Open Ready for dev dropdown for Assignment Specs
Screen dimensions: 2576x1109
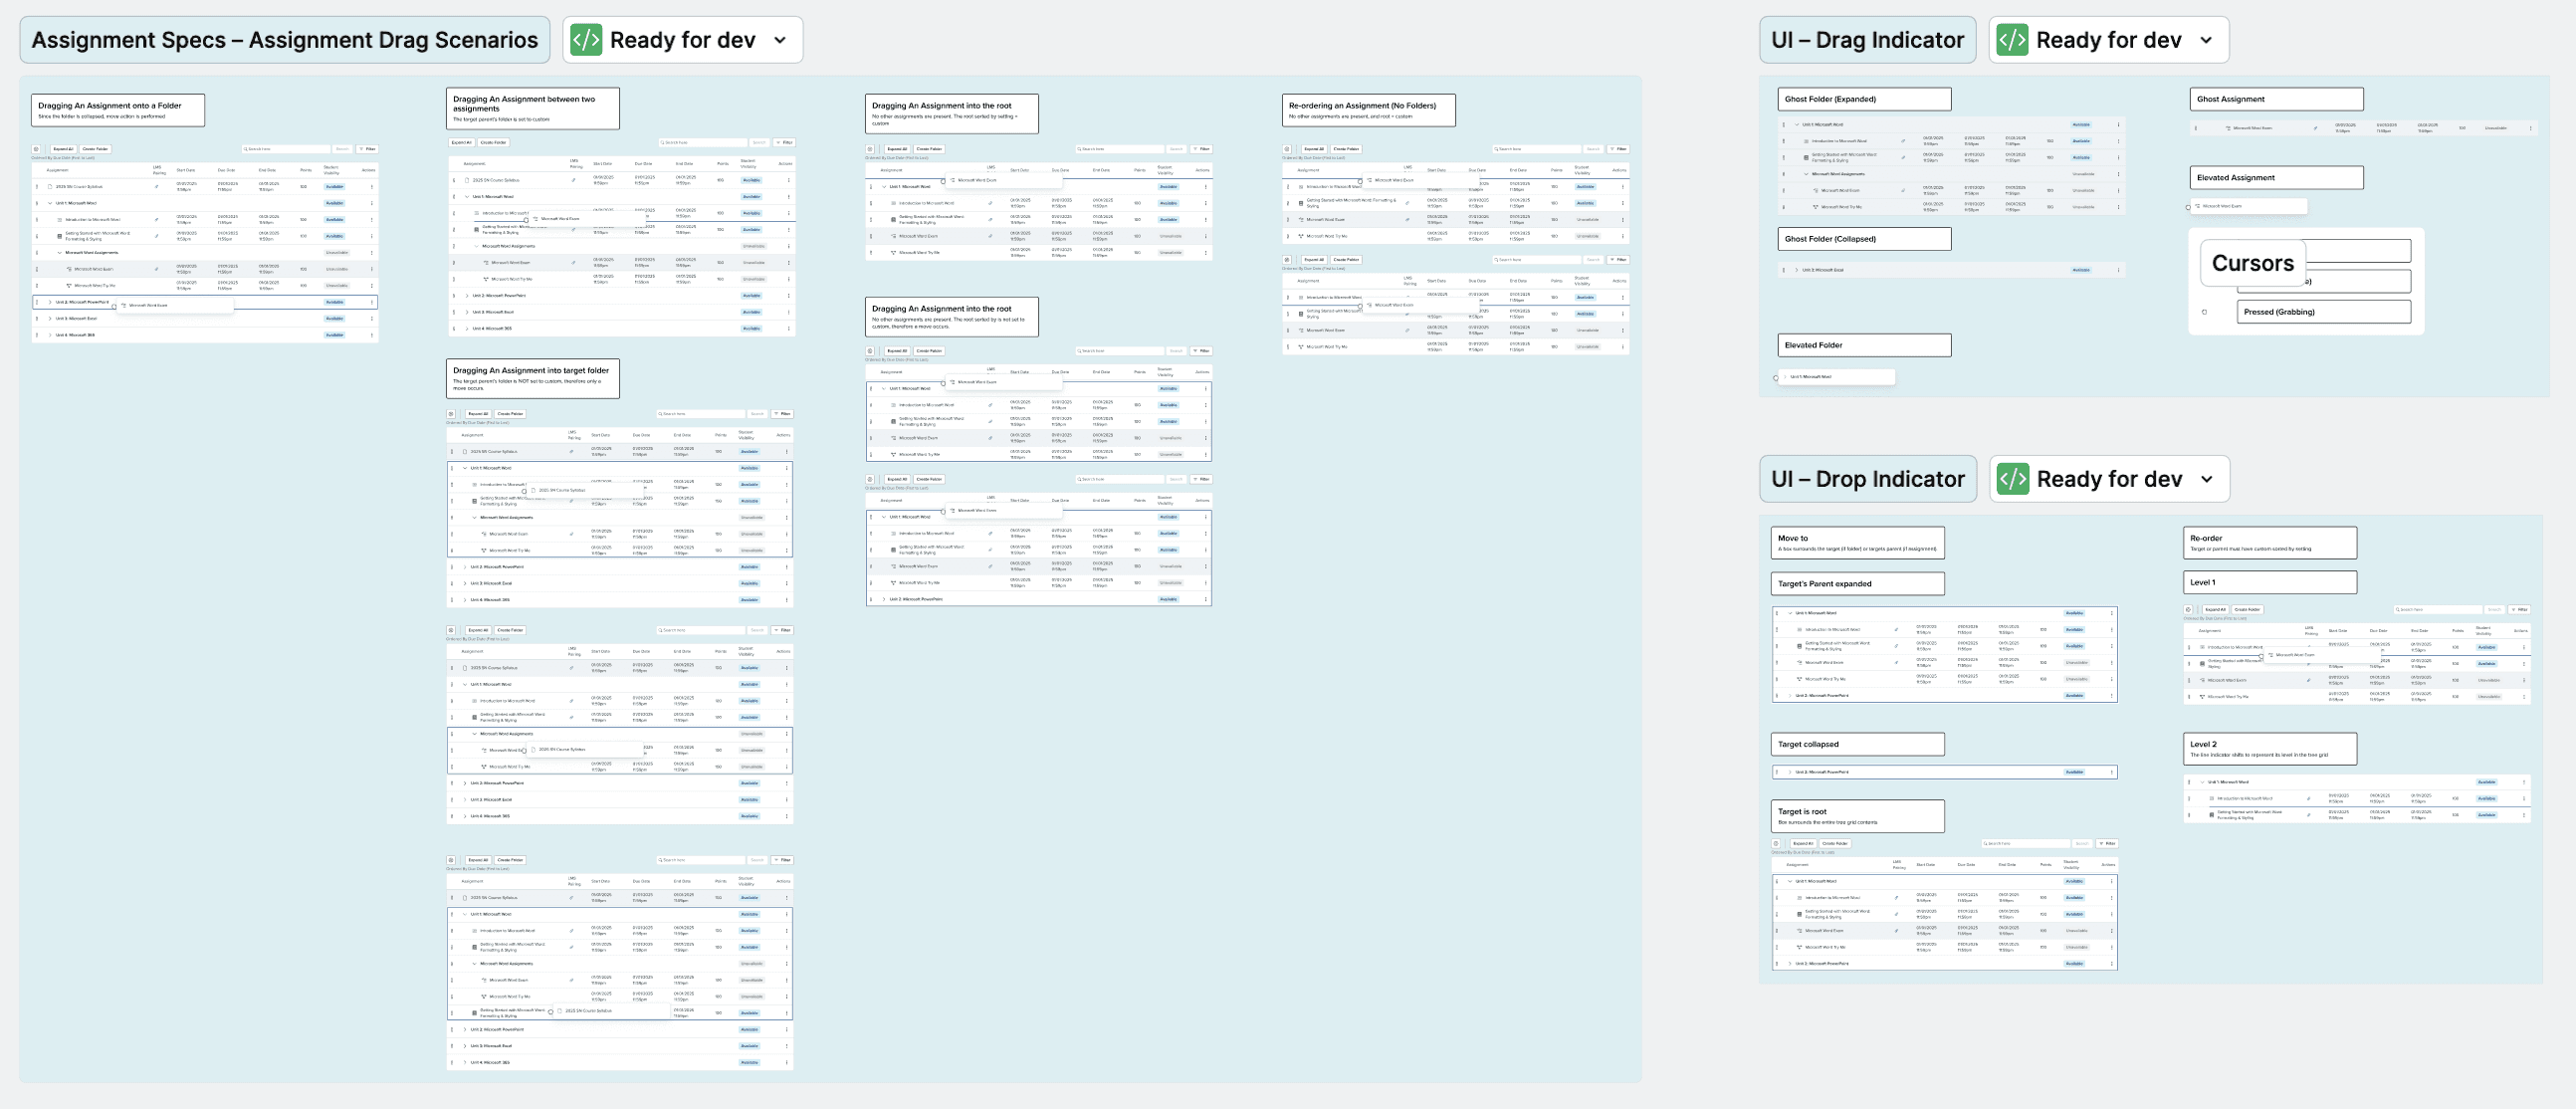[x=780, y=40]
